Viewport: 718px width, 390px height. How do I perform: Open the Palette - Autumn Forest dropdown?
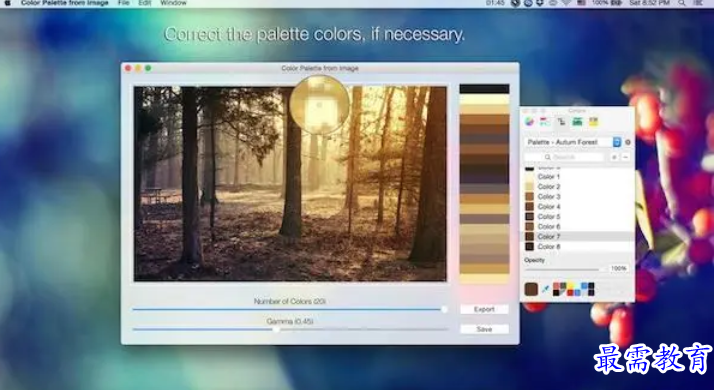click(572, 142)
